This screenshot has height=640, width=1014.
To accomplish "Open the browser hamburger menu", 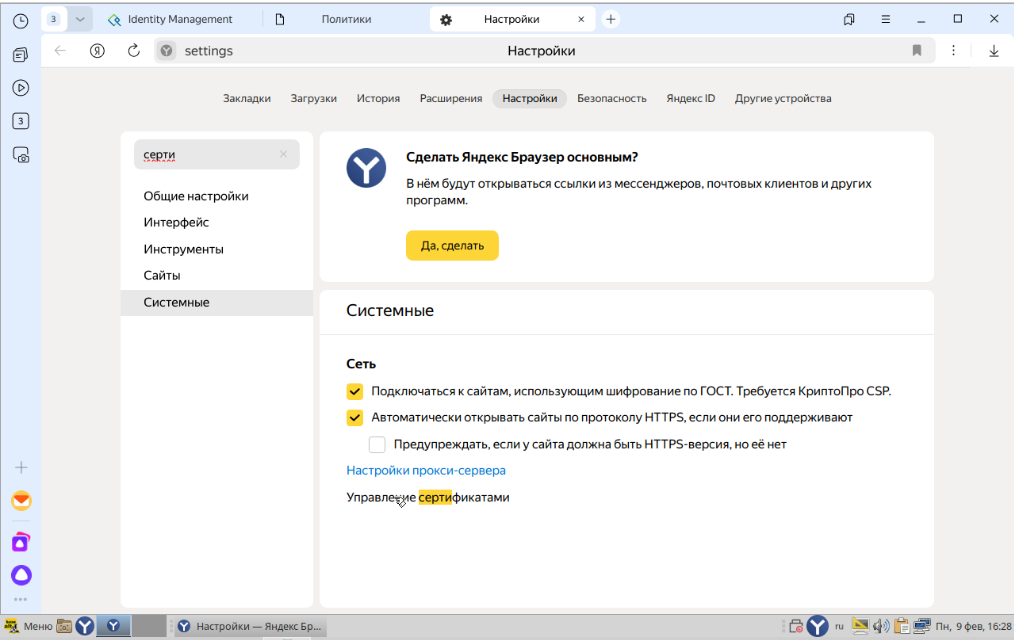I will 886,19.
